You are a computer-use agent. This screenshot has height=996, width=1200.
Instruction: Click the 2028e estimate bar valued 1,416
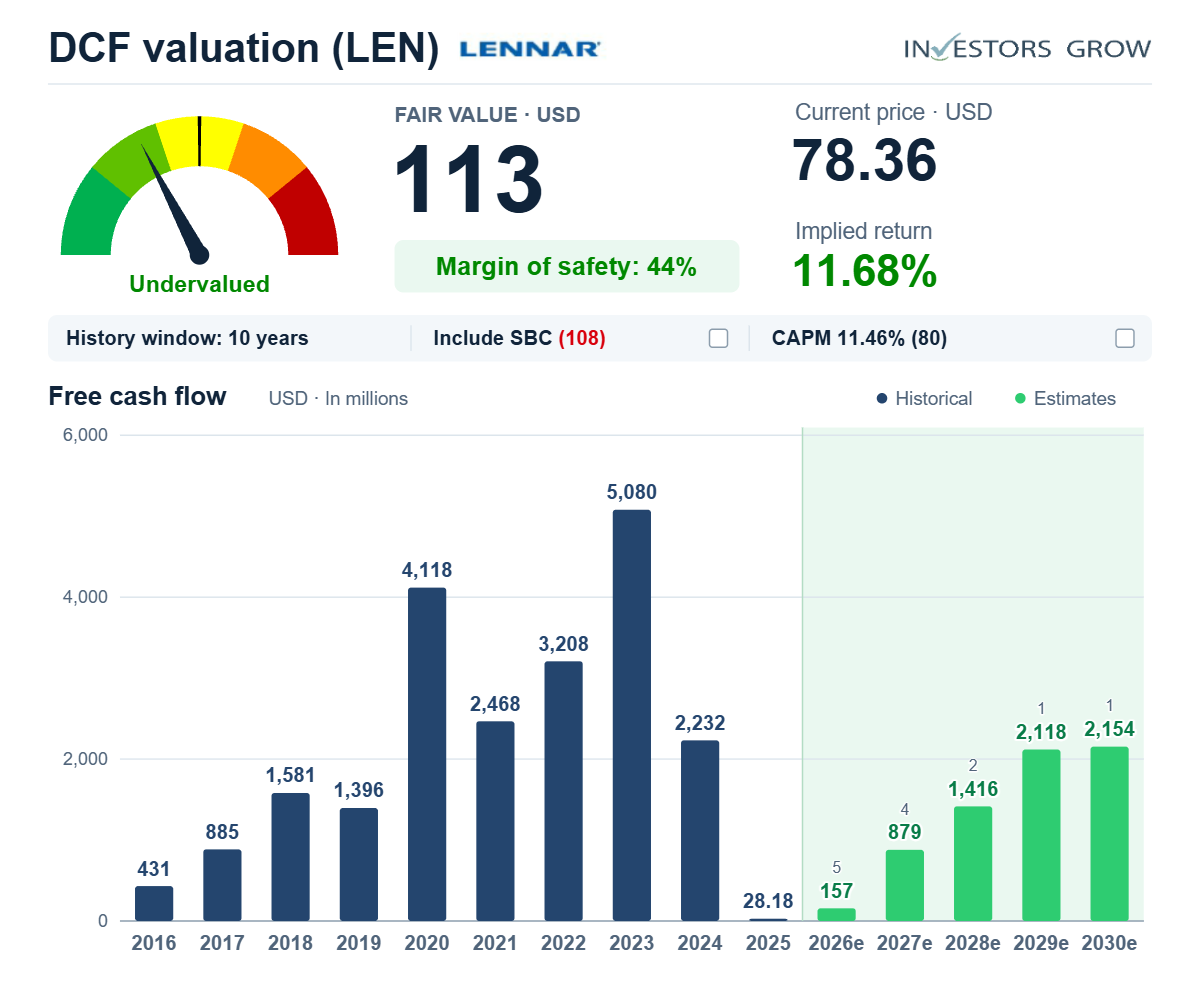972,864
